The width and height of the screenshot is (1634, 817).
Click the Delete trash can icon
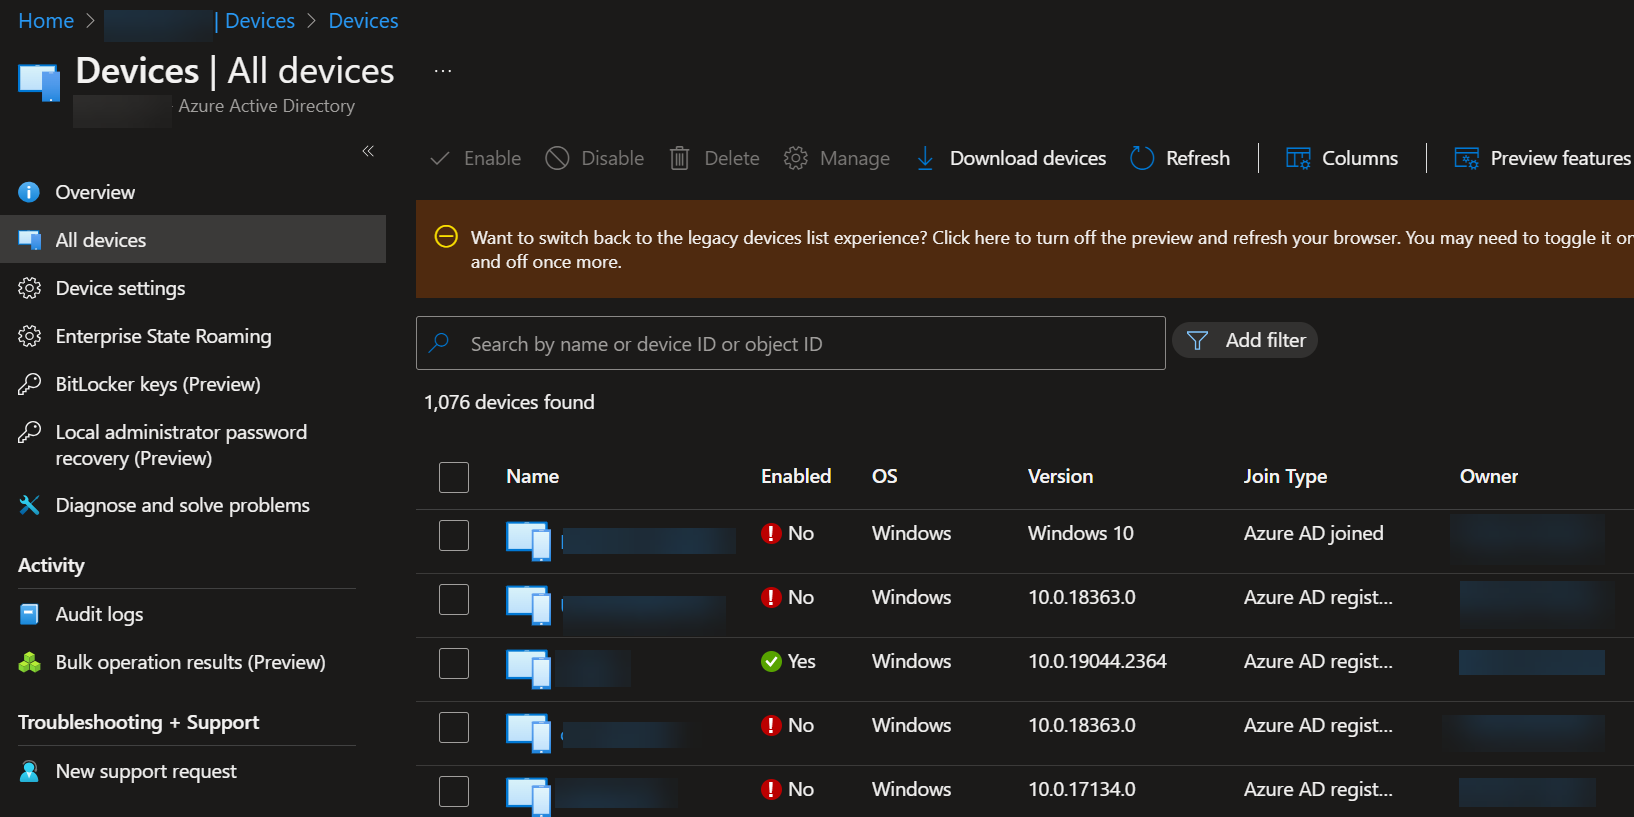(679, 158)
